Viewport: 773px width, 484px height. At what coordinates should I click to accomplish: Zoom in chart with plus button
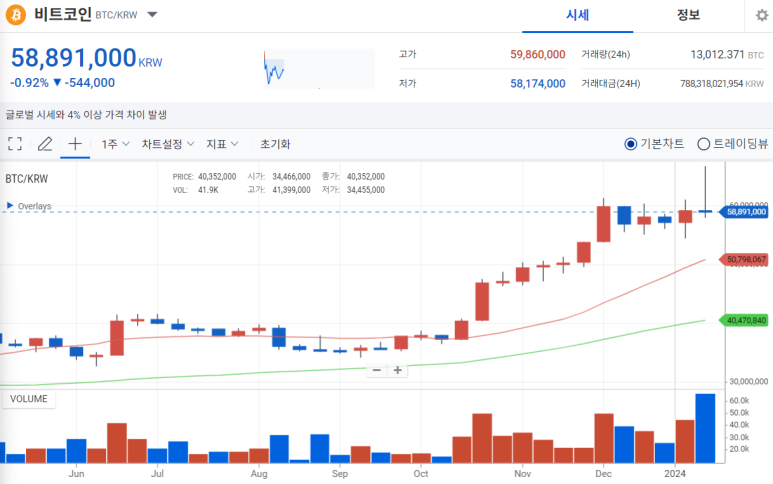(x=397, y=370)
